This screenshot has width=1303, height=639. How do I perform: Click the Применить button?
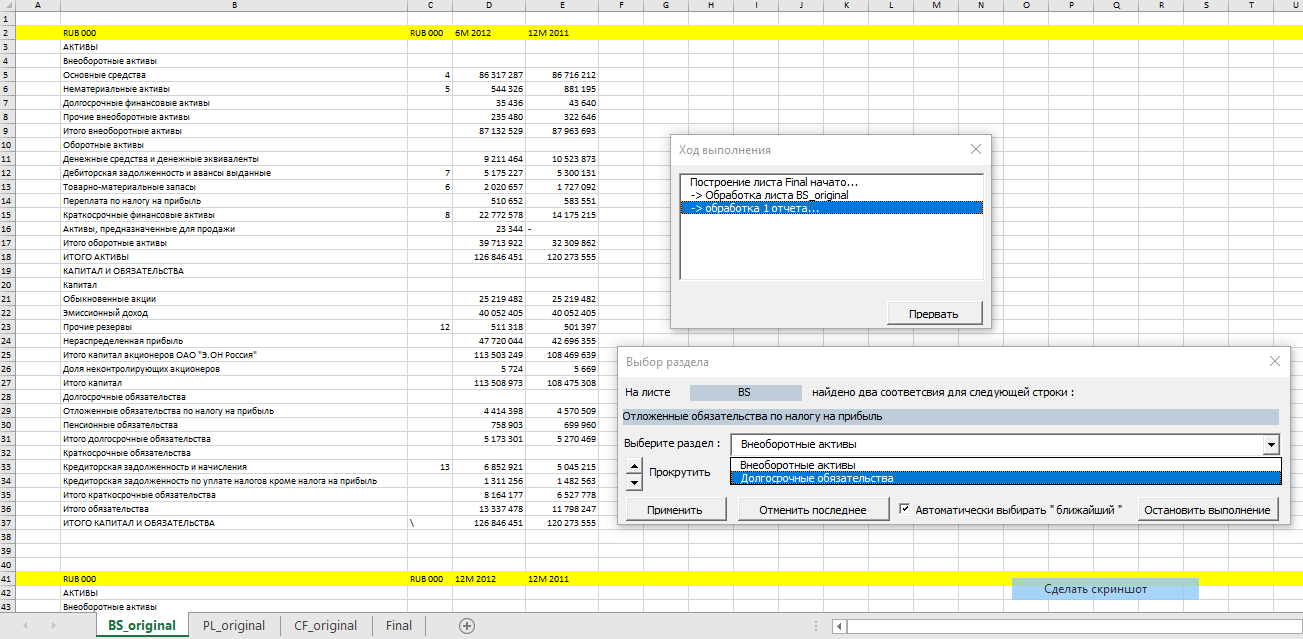tap(674, 510)
